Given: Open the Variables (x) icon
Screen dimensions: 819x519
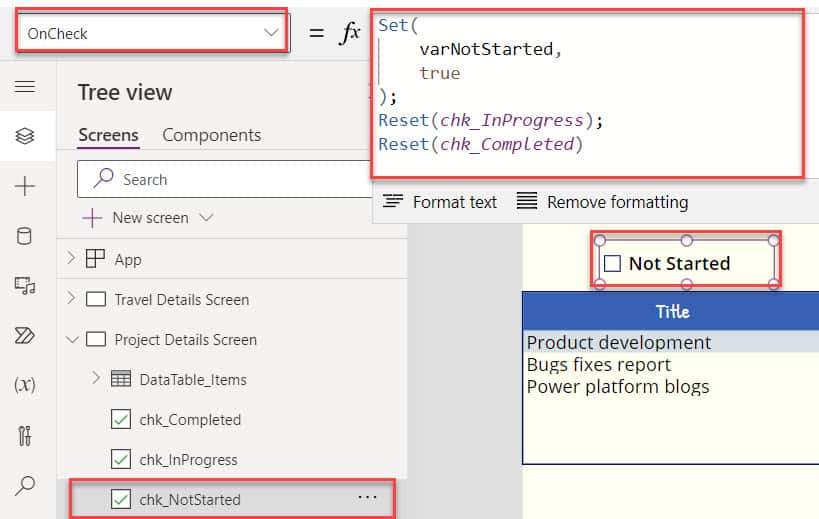Looking at the screenshot, I should (x=25, y=385).
